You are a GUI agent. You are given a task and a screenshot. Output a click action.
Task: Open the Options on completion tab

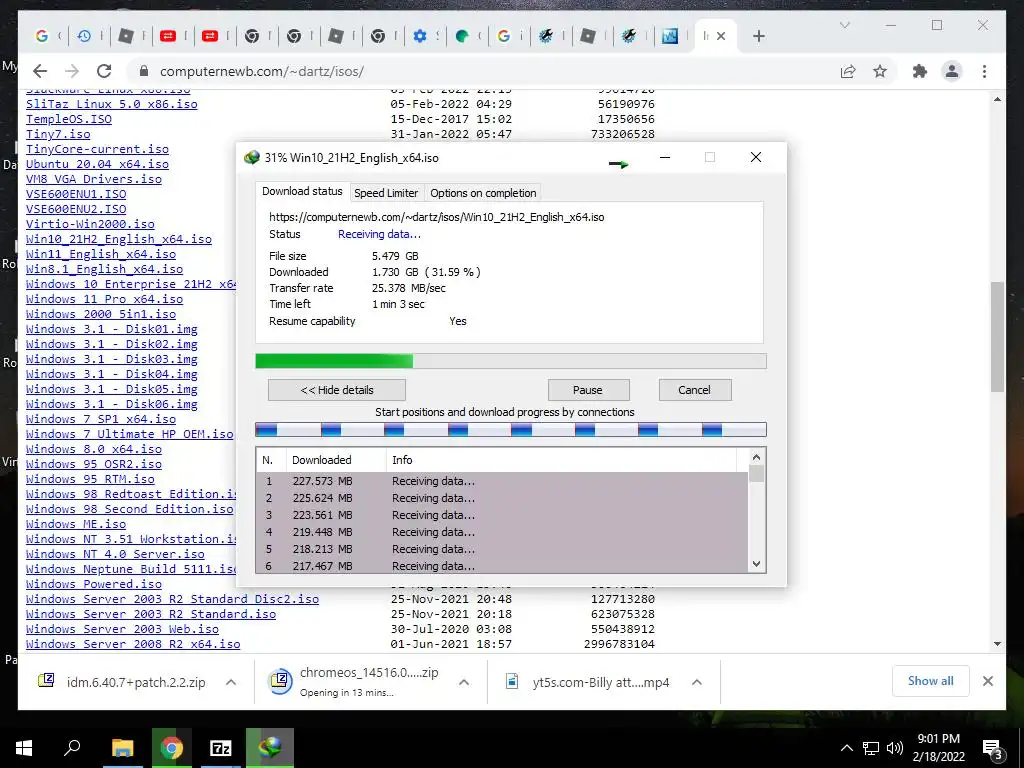pyautogui.click(x=483, y=193)
